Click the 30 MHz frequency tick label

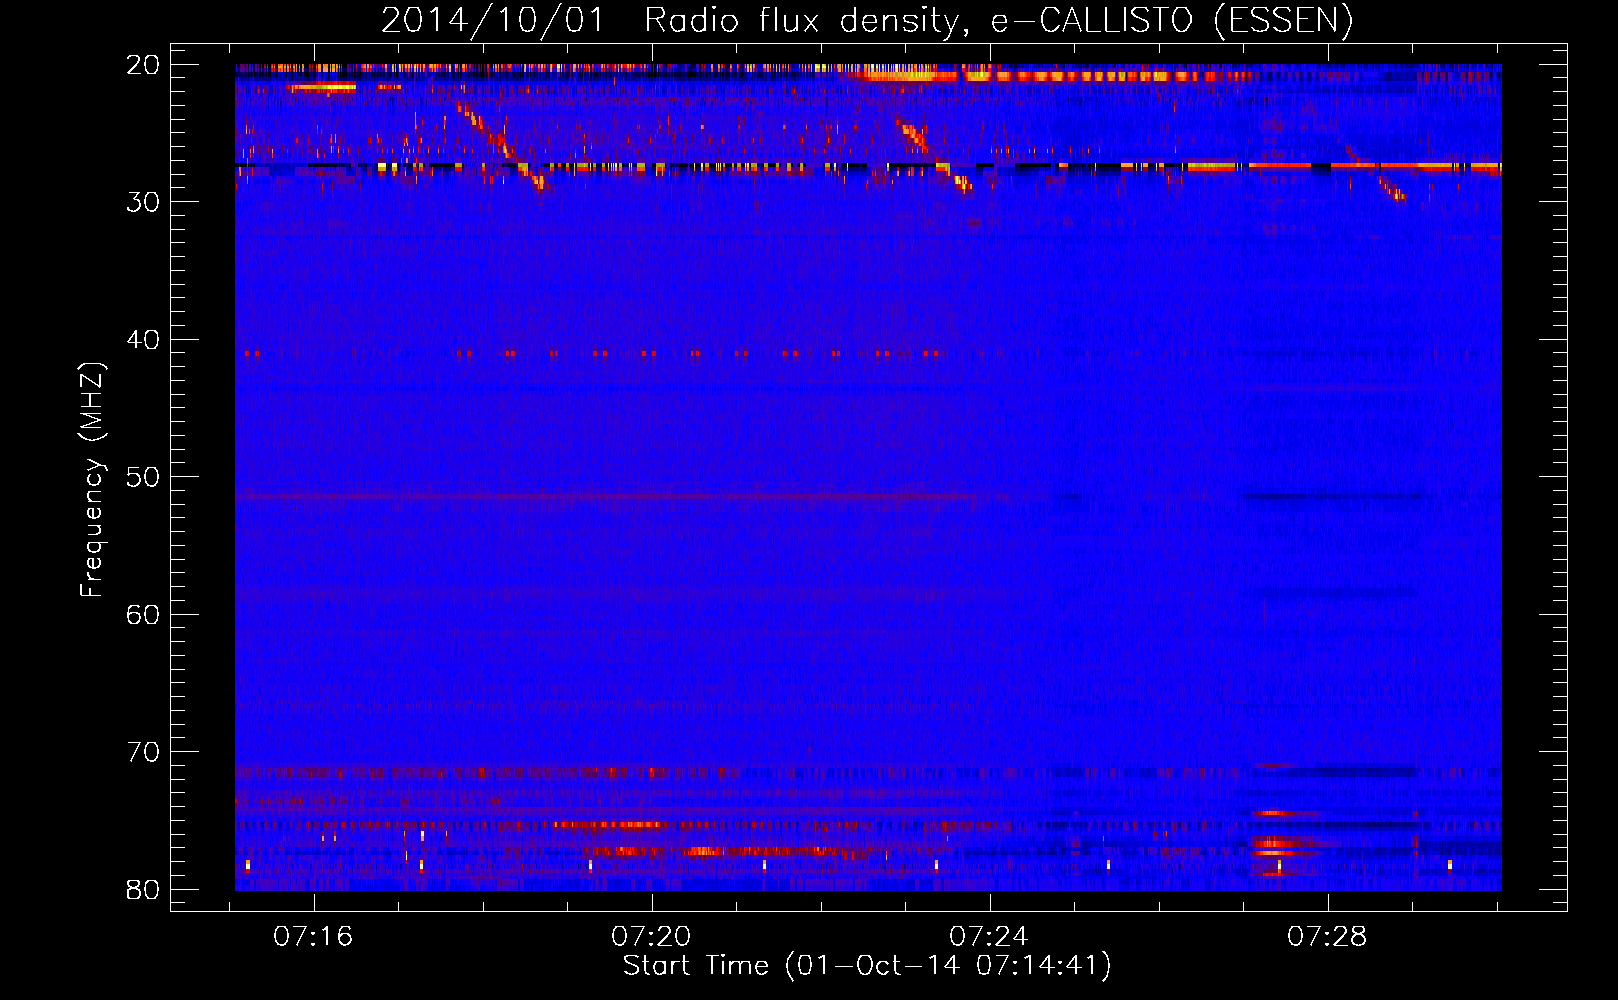pos(143,202)
